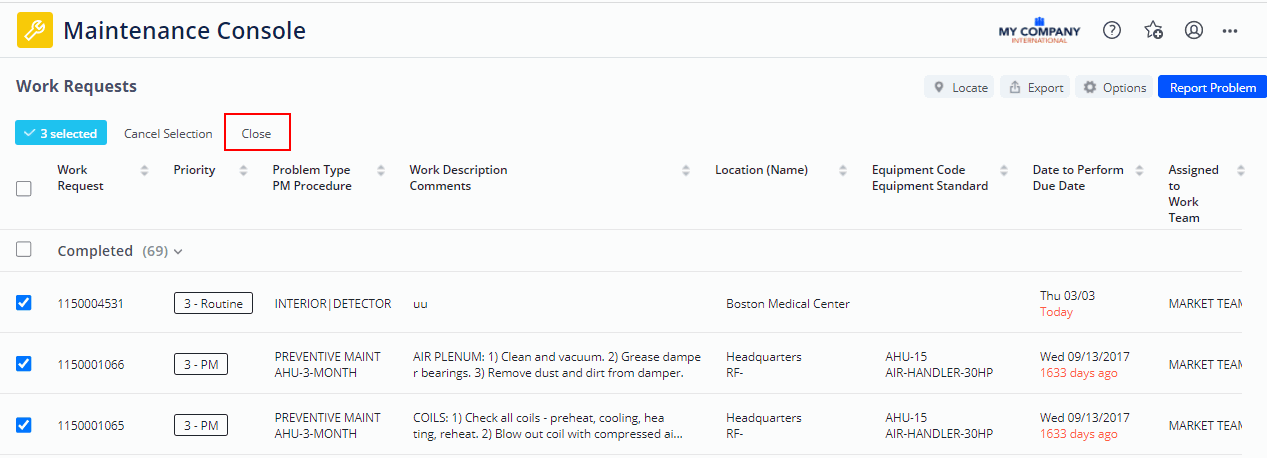Click the add-to-favorites star icon

(1153, 30)
